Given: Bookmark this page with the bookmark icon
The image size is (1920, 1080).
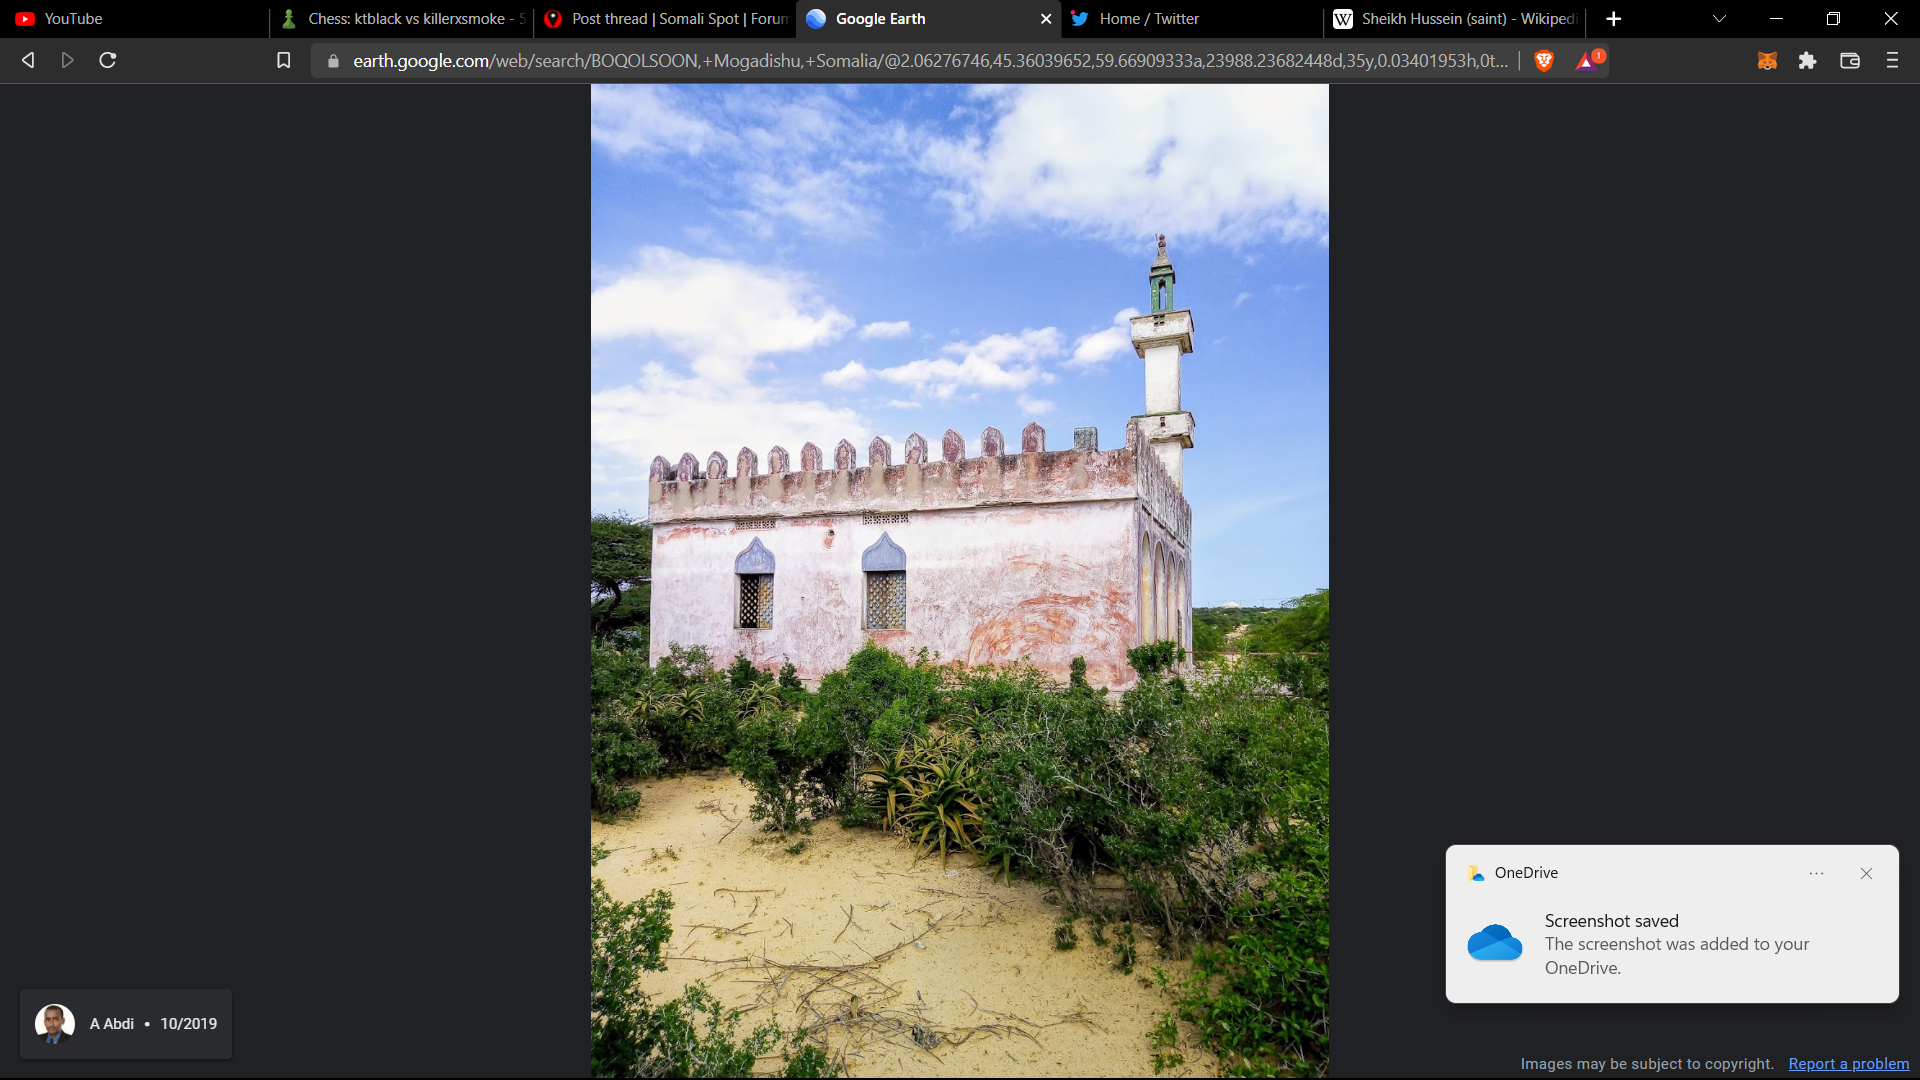Looking at the screenshot, I should (x=284, y=61).
